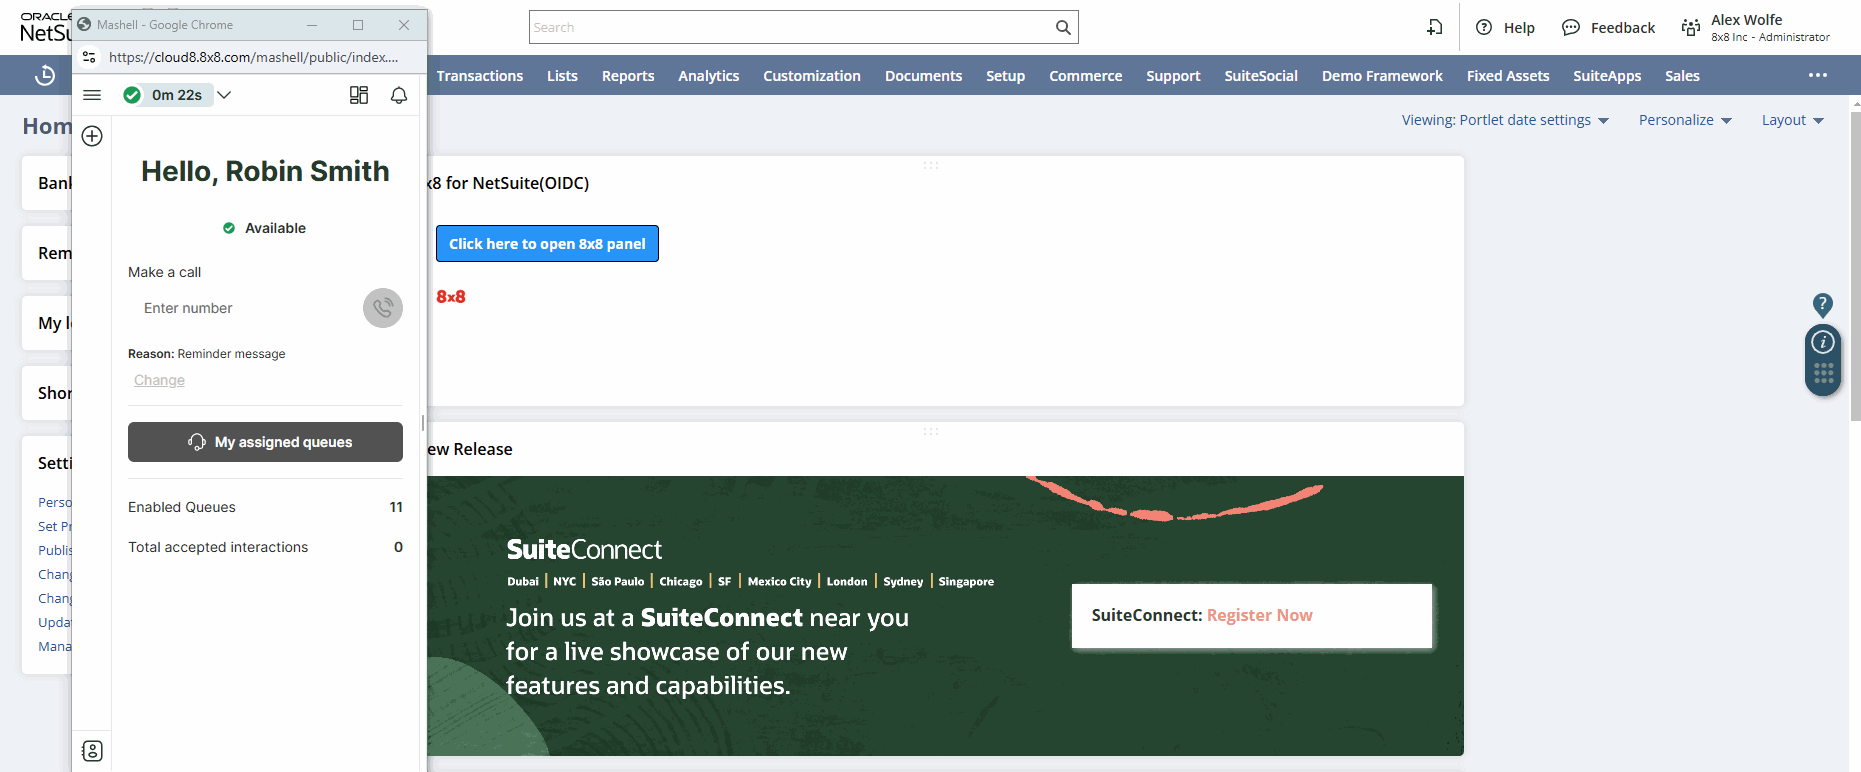Viewport: 1861px width, 772px height.
Task: Open the Setup menu
Action: pos(1005,76)
